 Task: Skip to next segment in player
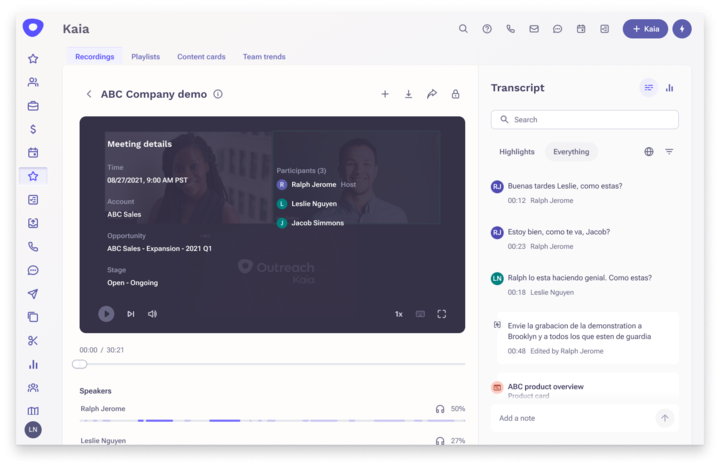coord(131,314)
